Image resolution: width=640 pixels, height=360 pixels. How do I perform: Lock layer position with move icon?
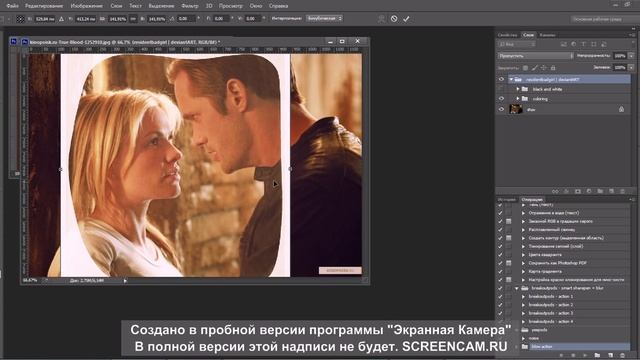click(544, 68)
